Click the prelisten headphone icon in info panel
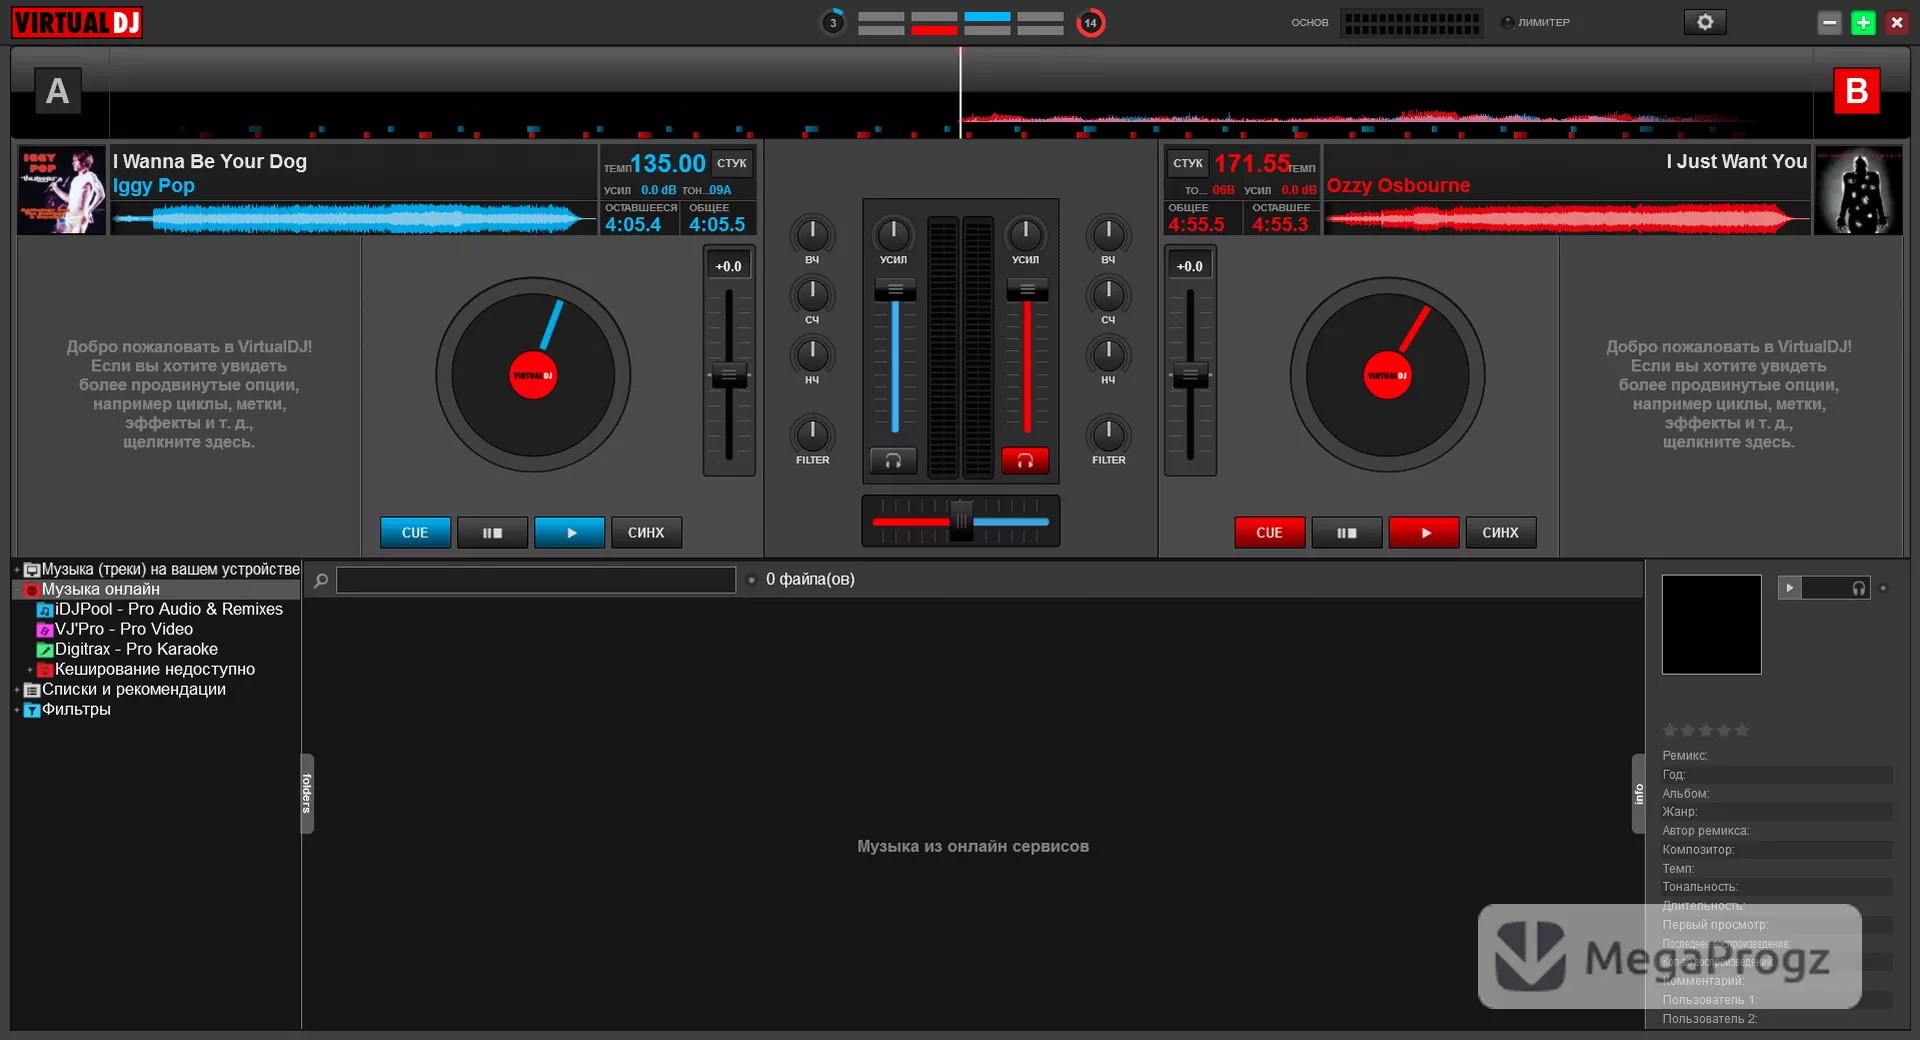The height and width of the screenshot is (1040, 1920). point(1858,588)
